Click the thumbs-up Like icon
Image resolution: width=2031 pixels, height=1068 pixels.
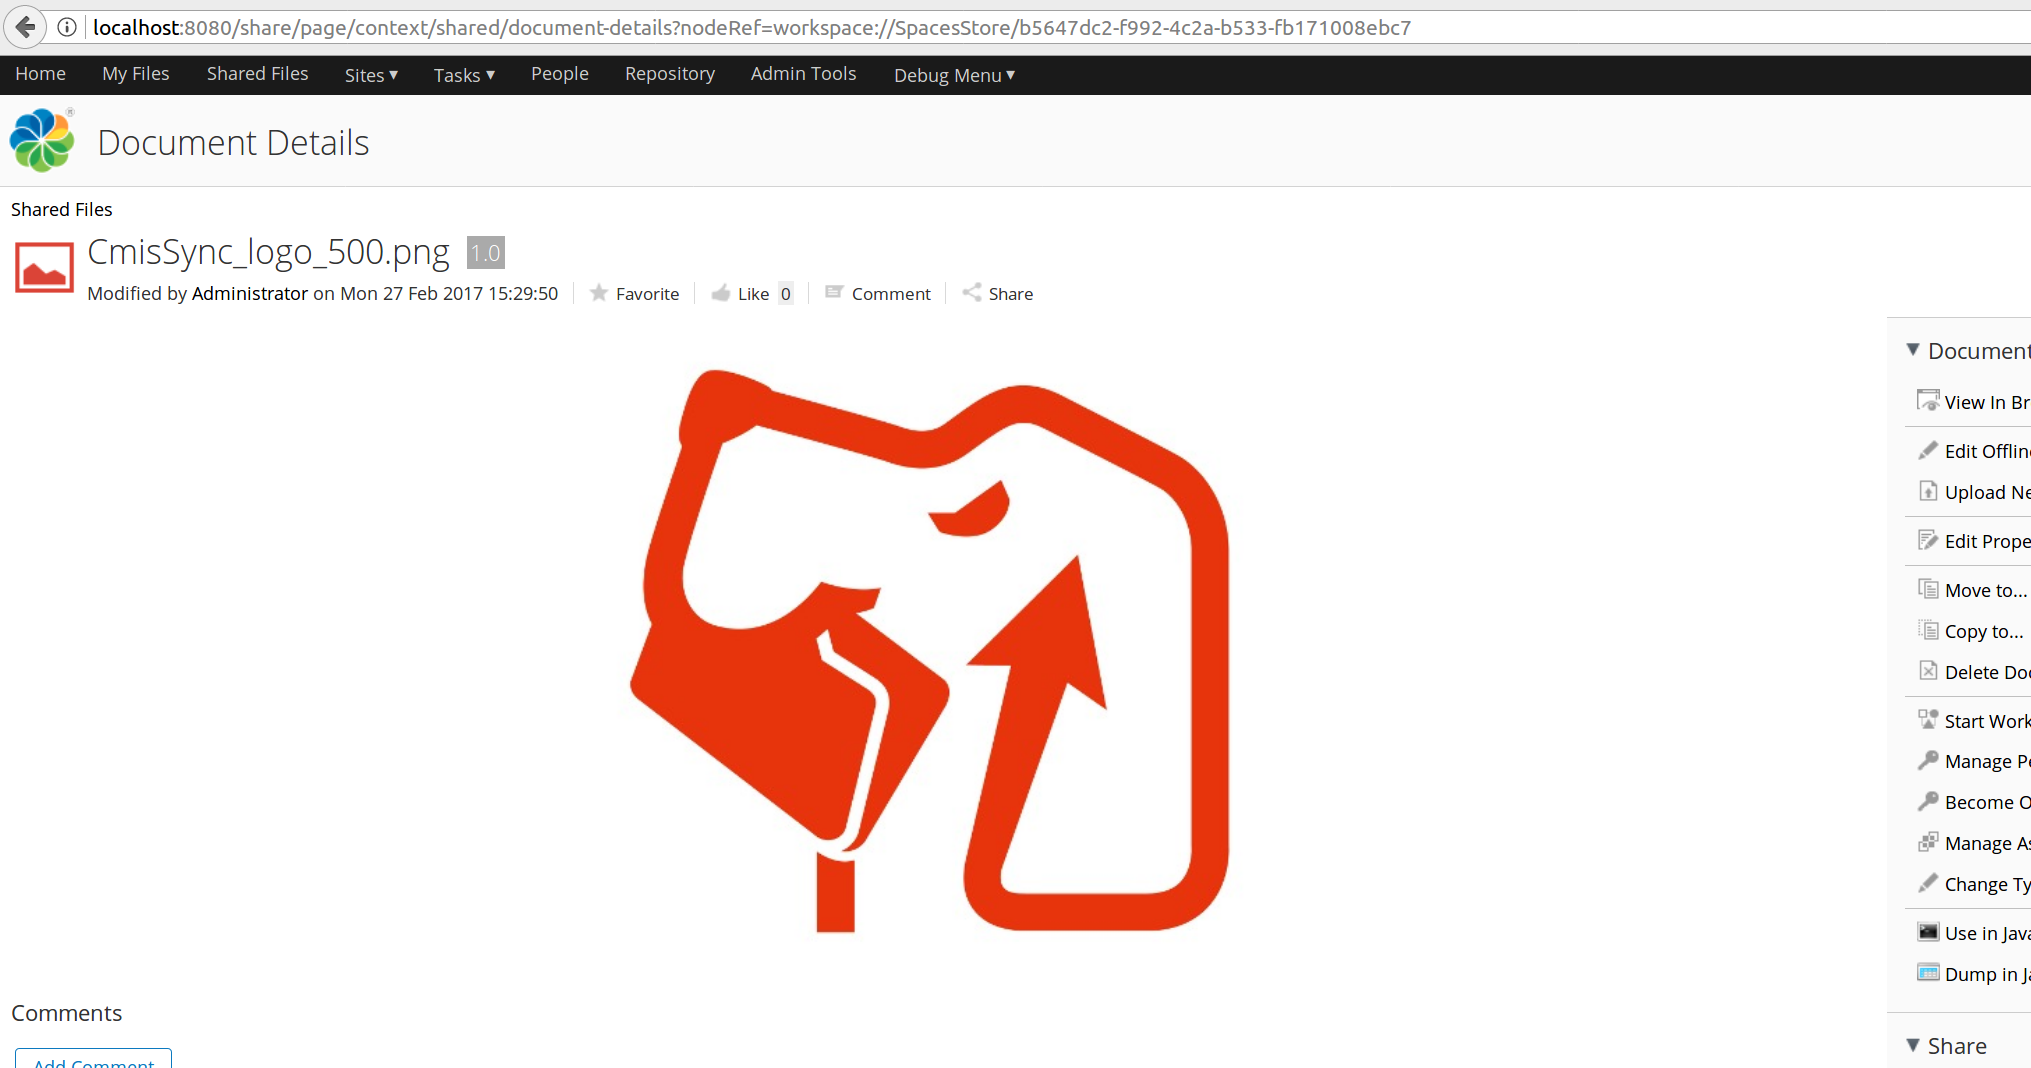point(720,293)
